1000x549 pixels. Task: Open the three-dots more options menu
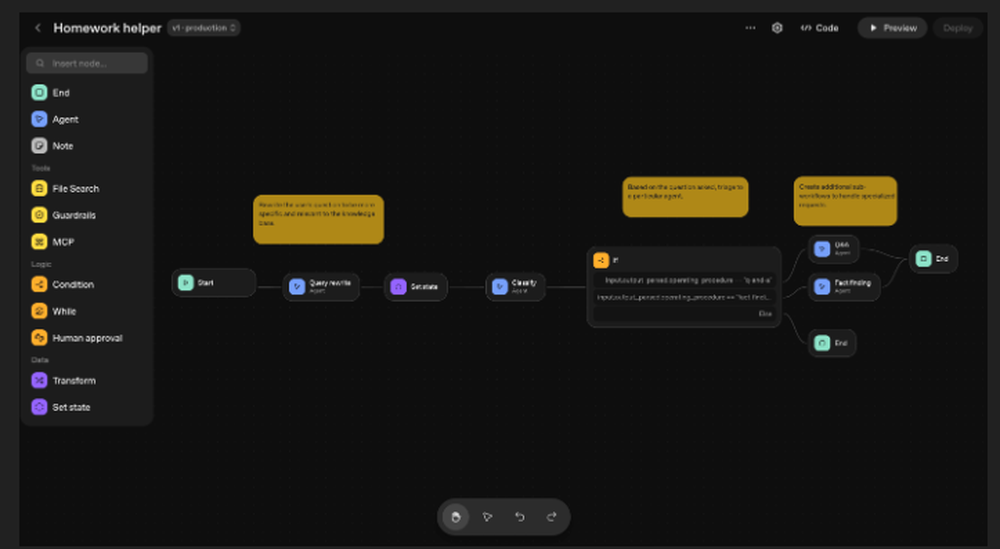click(750, 28)
